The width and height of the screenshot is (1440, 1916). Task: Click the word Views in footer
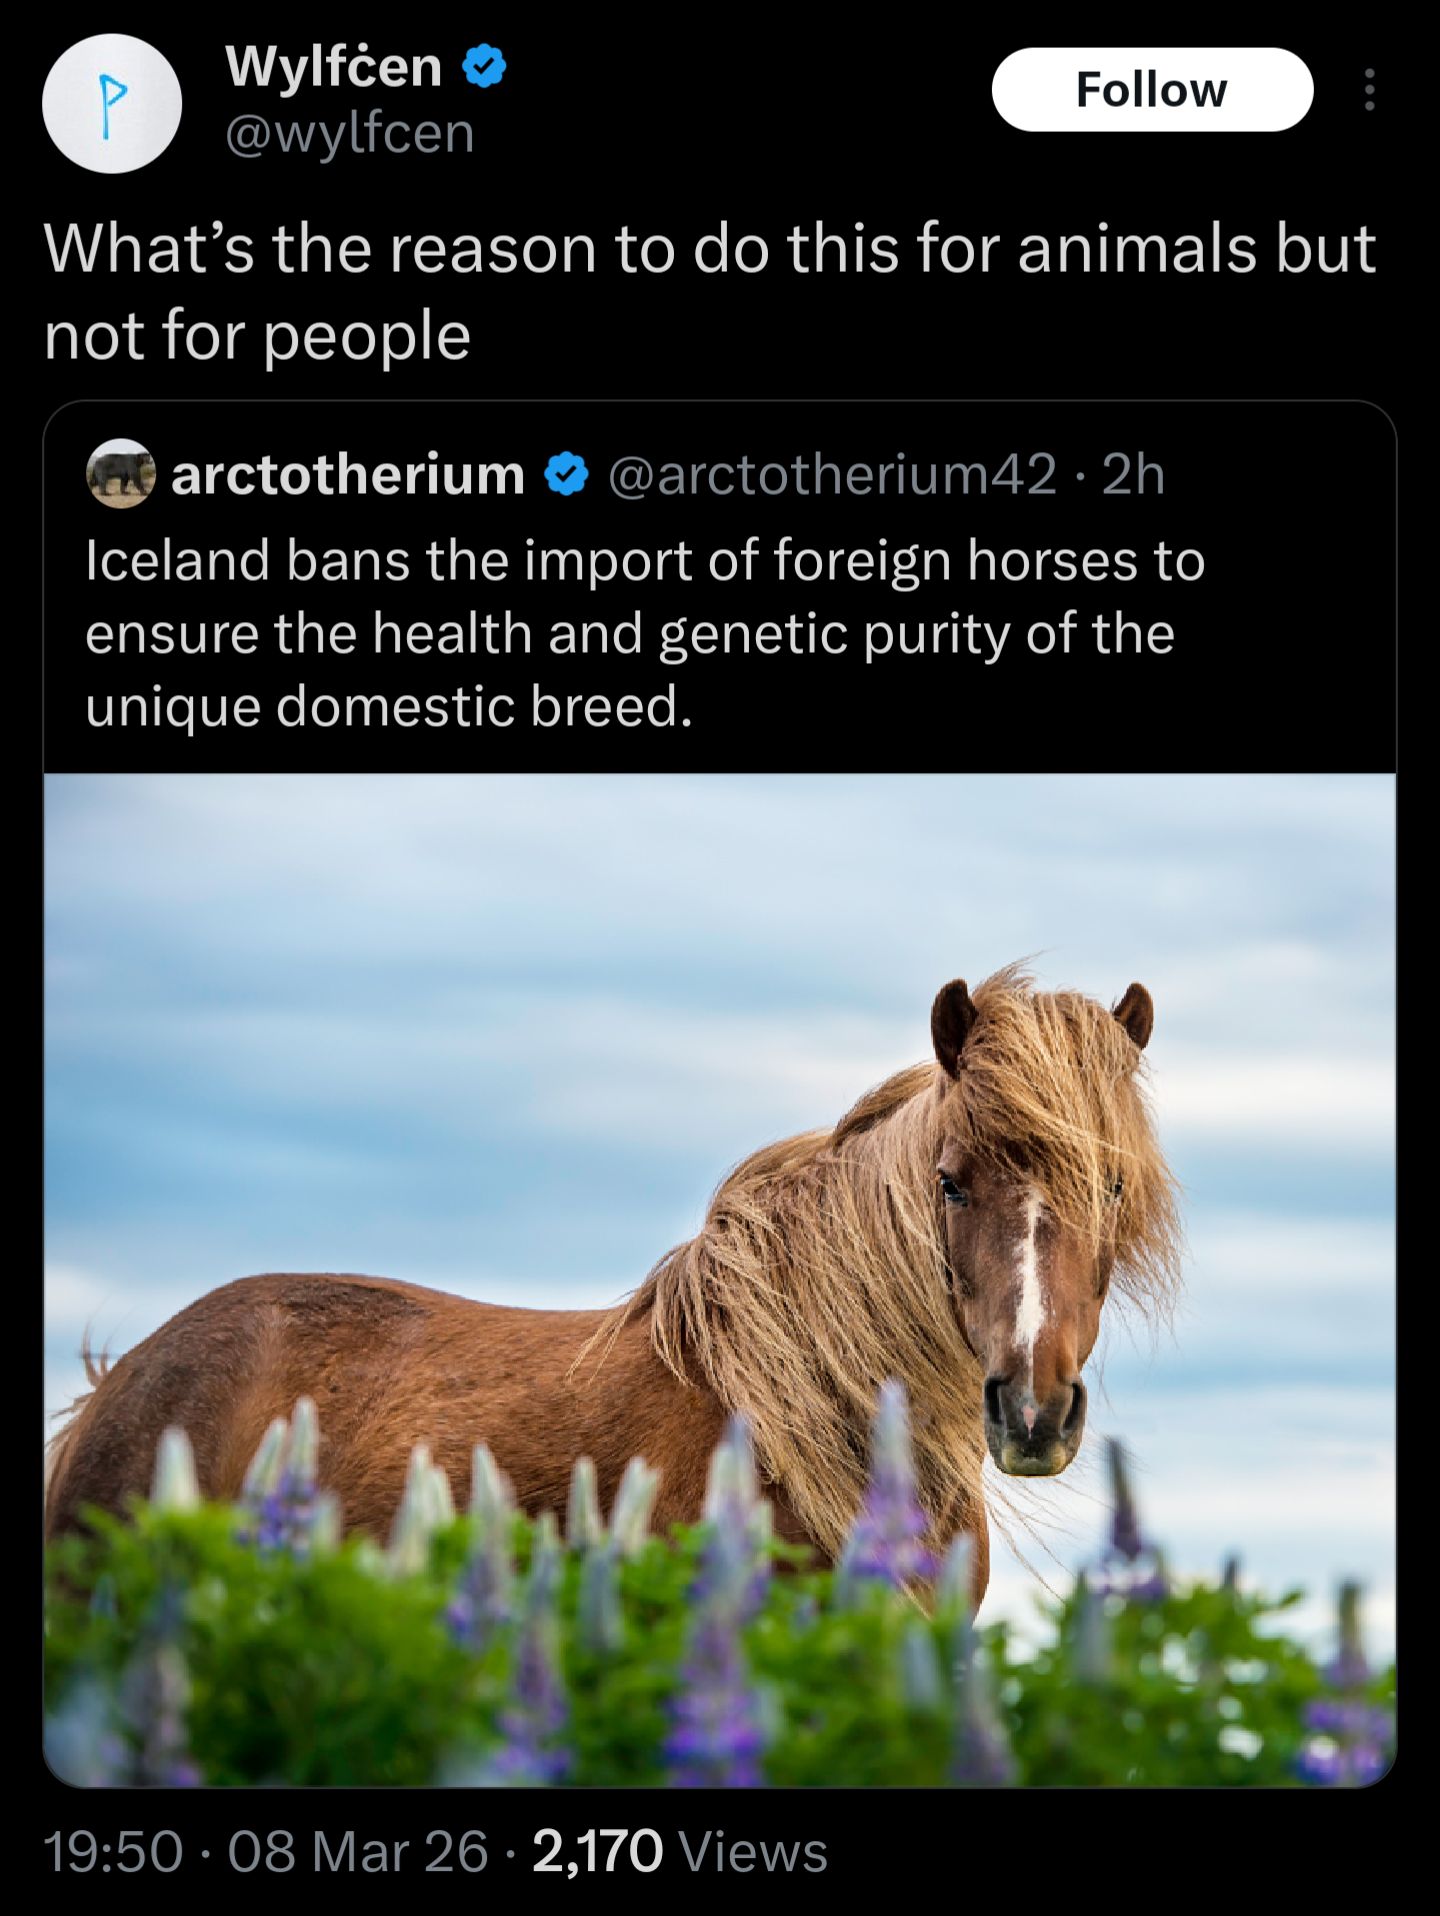point(754,1851)
